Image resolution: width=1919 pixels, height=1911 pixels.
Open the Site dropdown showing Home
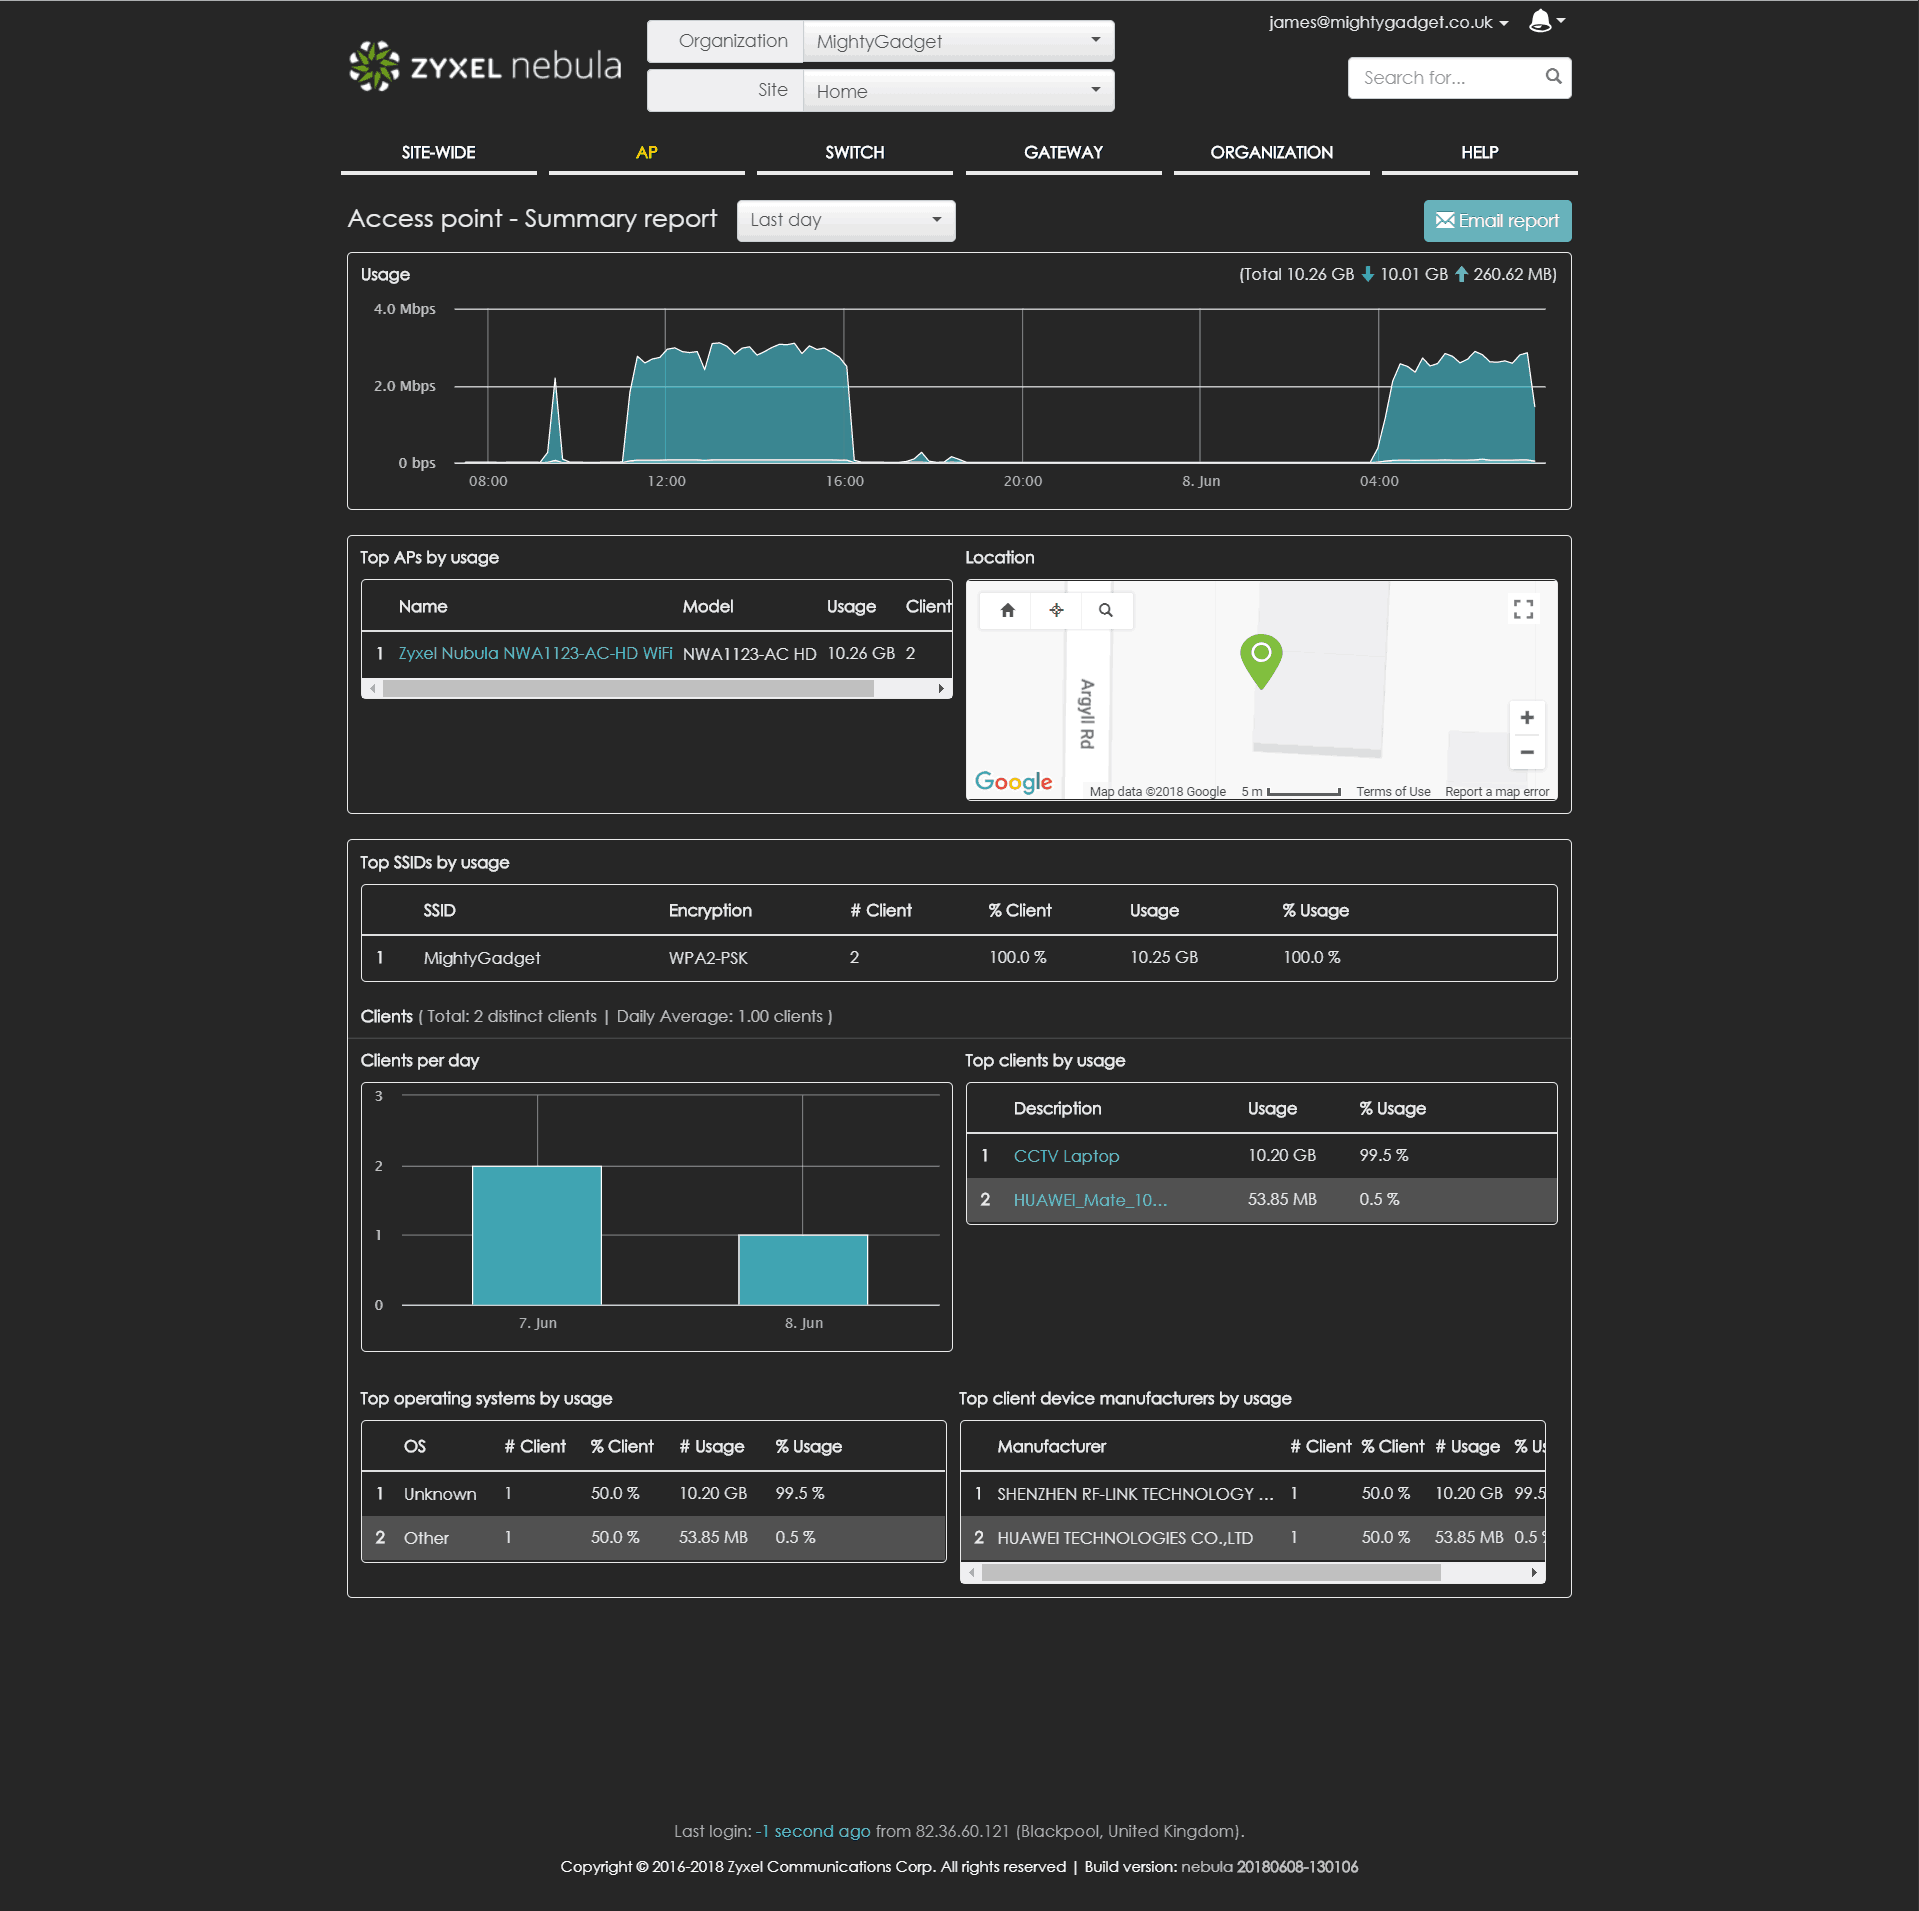pyautogui.click(x=957, y=91)
